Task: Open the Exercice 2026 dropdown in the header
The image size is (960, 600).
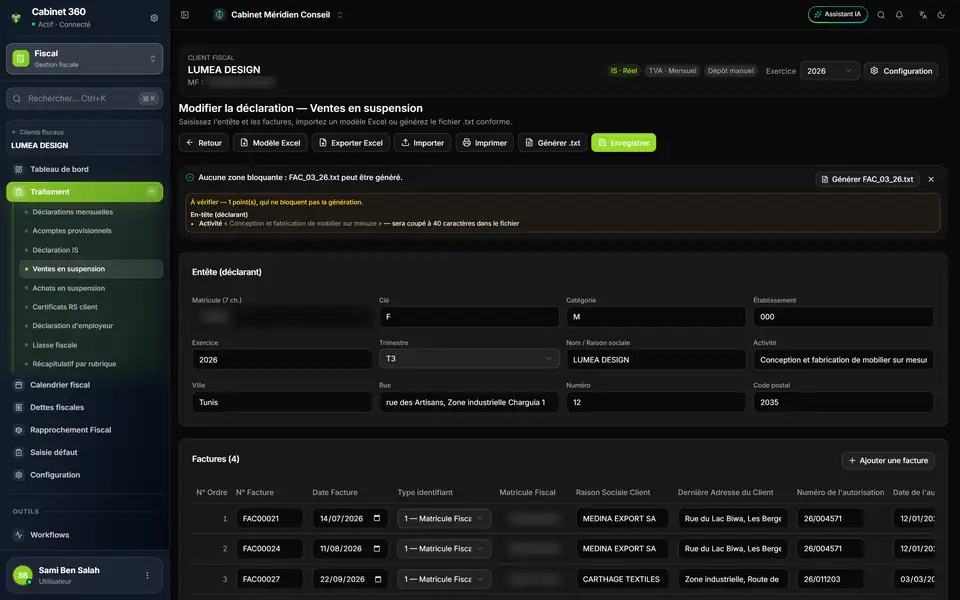Action: tap(830, 71)
